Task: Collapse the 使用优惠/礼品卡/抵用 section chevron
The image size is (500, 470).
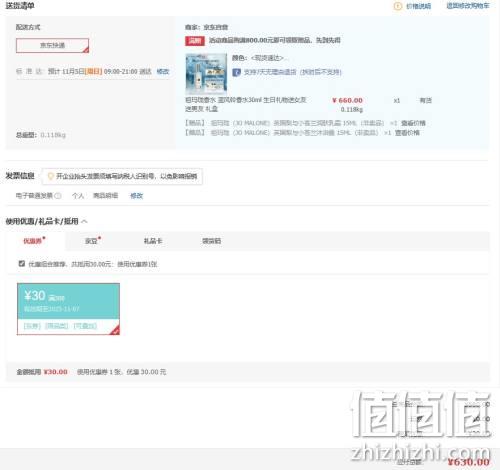Action: pyautogui.click(x=84, y=221)
